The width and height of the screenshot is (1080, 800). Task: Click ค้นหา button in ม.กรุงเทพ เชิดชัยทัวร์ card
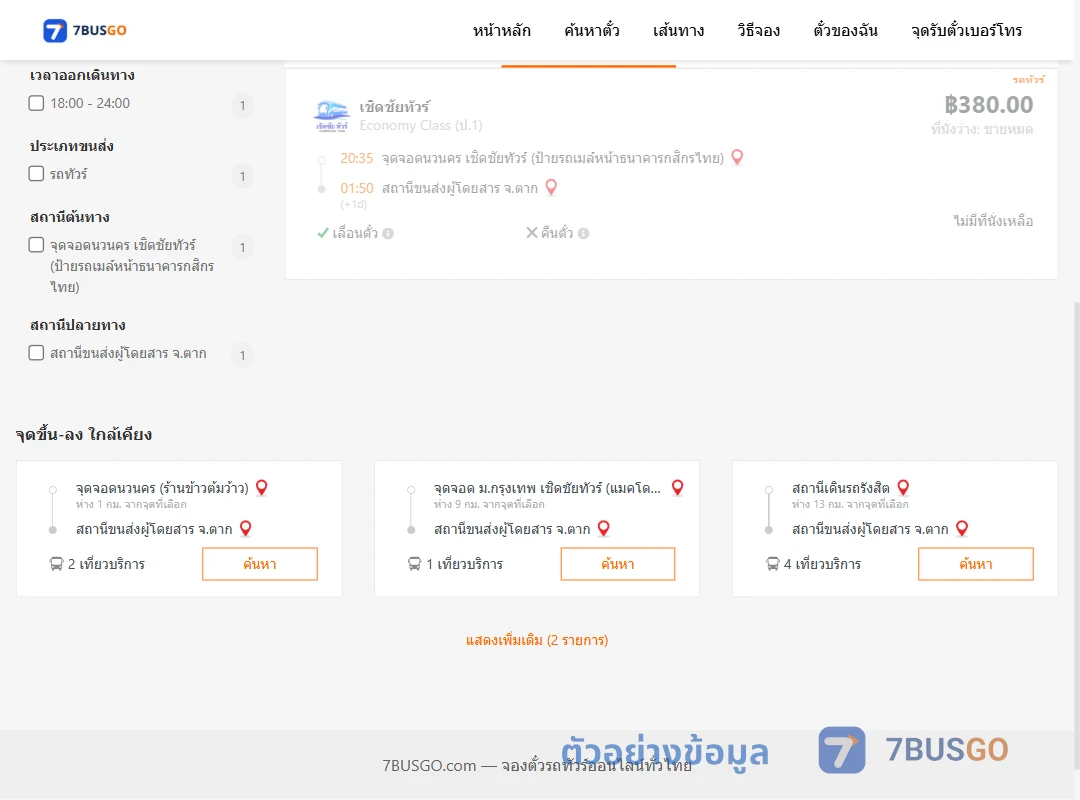point(618,564)
